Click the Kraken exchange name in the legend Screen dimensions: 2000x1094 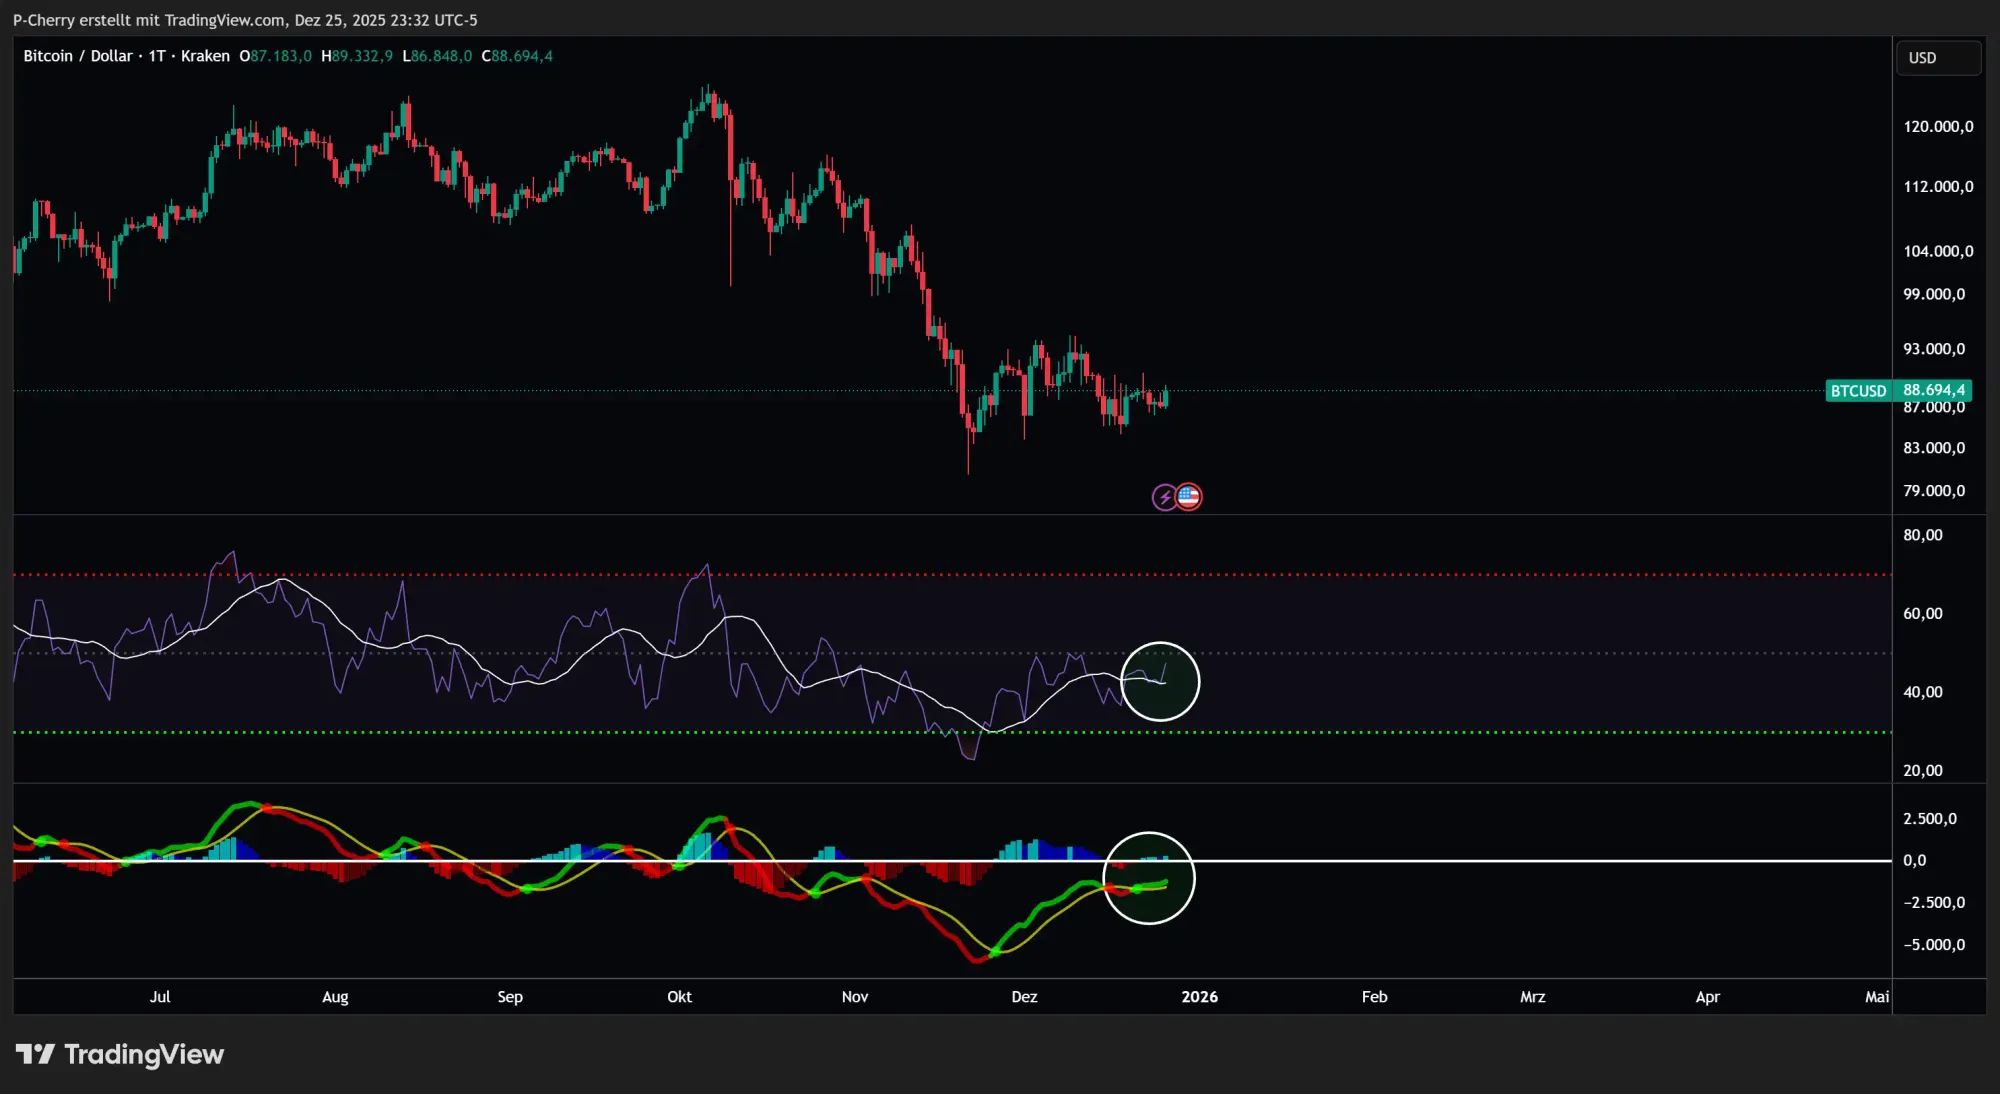tap(204, 56)
